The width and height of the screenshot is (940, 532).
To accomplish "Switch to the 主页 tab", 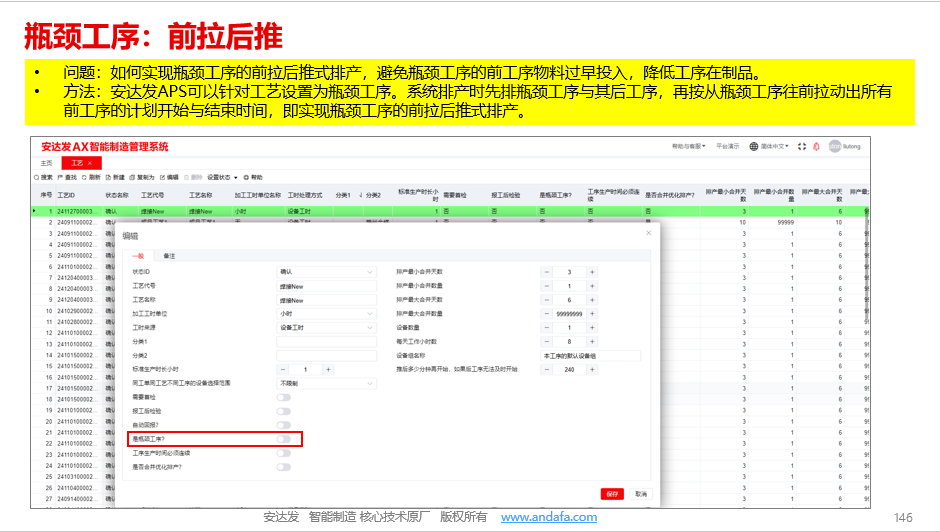I will [46, 163].
